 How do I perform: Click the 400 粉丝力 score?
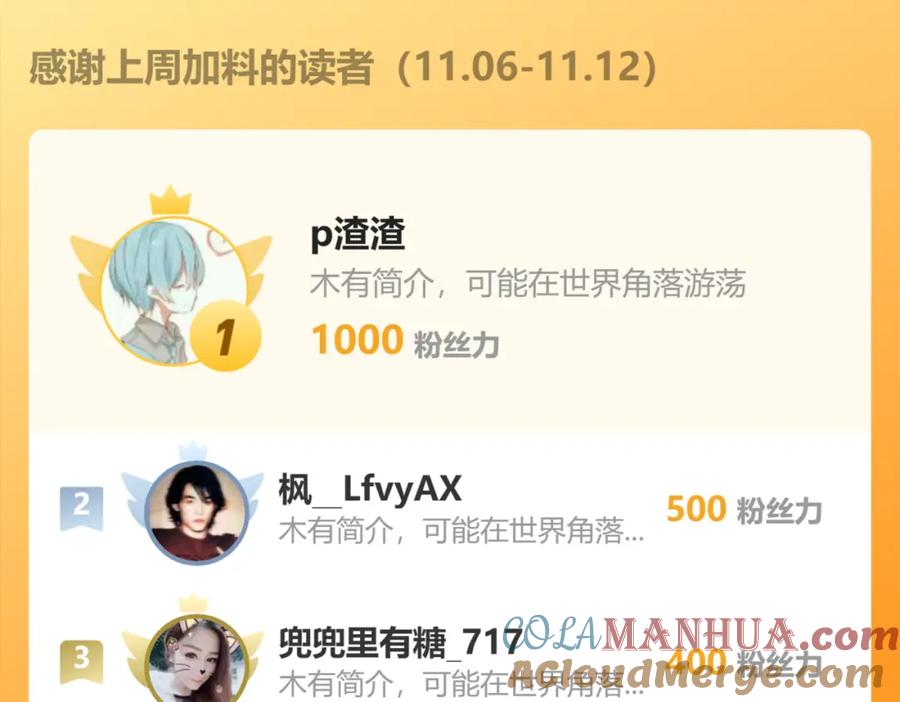[744, 662]
